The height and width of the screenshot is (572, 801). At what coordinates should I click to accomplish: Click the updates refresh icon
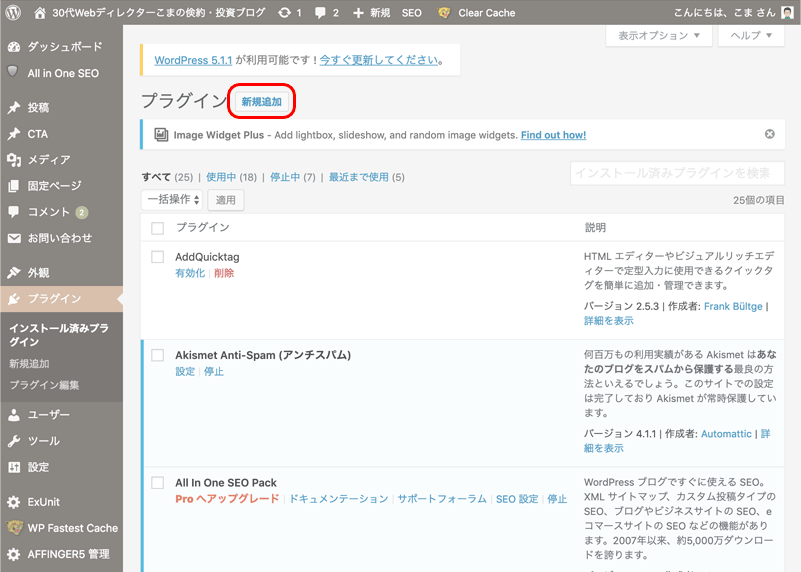pyautogui.click(x=284, y=13)
